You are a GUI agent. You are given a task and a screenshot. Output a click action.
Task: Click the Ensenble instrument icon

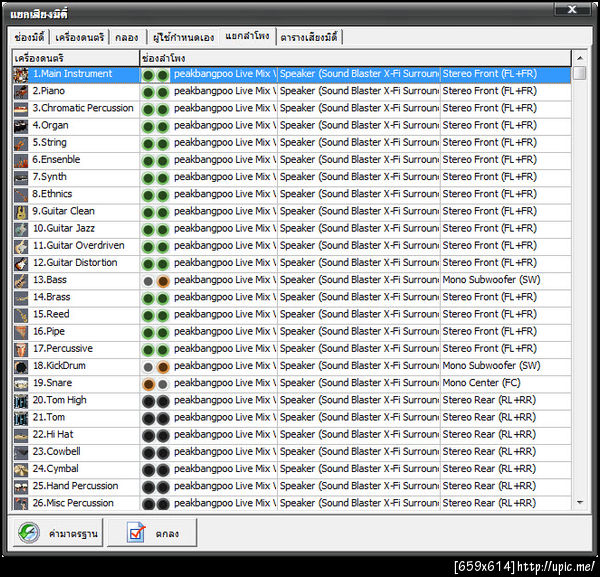(21, 161)
